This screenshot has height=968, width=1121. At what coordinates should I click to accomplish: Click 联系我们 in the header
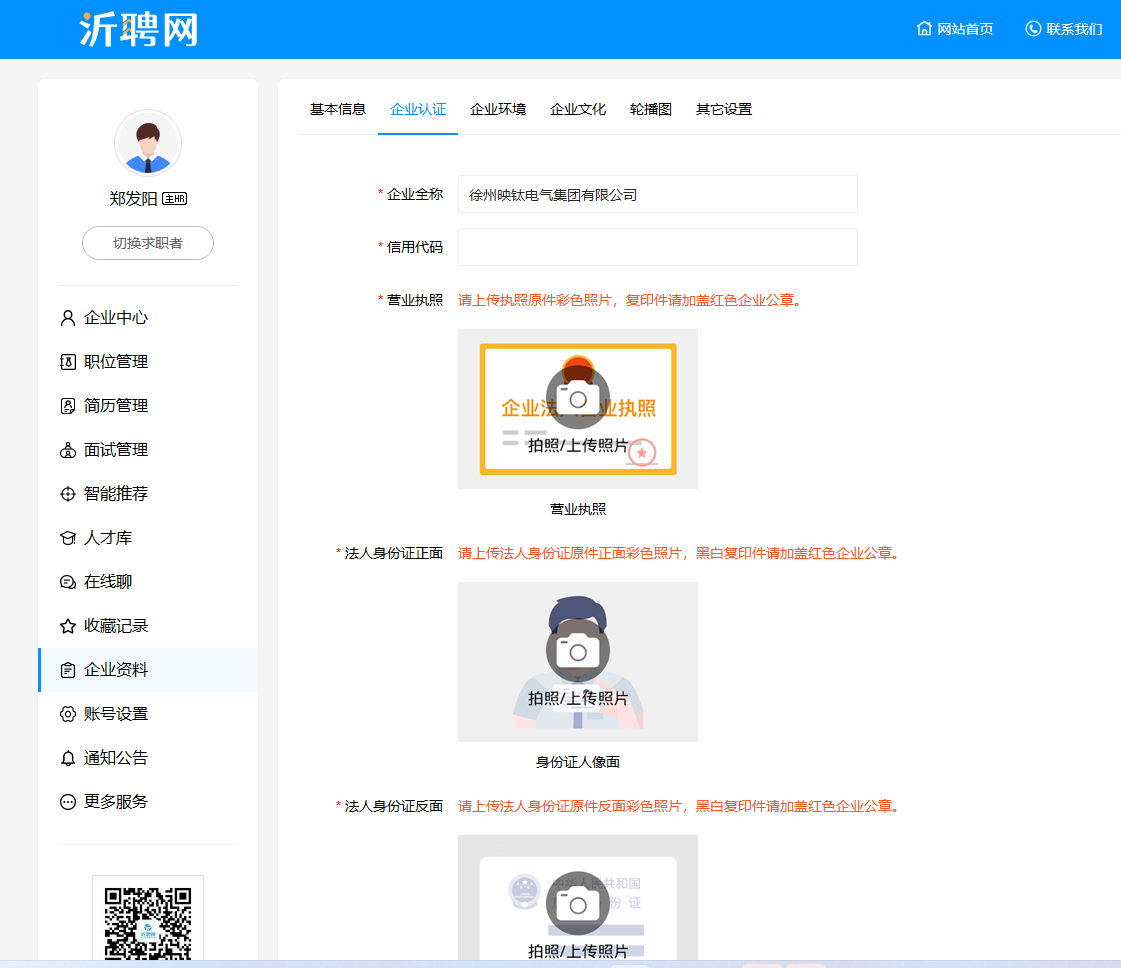pyautogui.click(x=1065, y=29)
